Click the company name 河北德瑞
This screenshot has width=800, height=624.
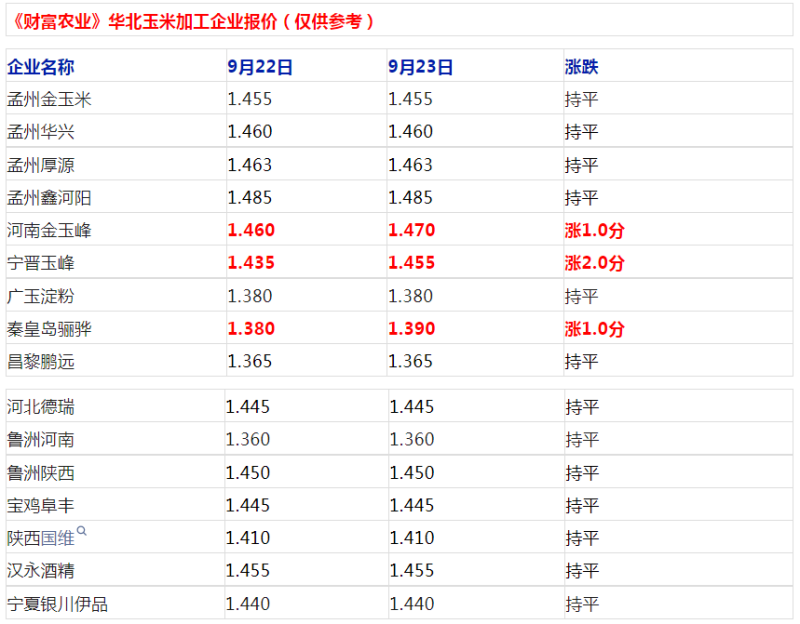click(x=41, y=407)
